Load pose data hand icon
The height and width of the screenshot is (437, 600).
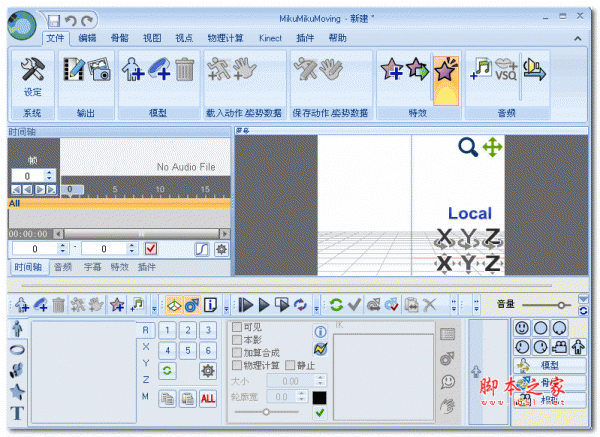click(244, 69)
